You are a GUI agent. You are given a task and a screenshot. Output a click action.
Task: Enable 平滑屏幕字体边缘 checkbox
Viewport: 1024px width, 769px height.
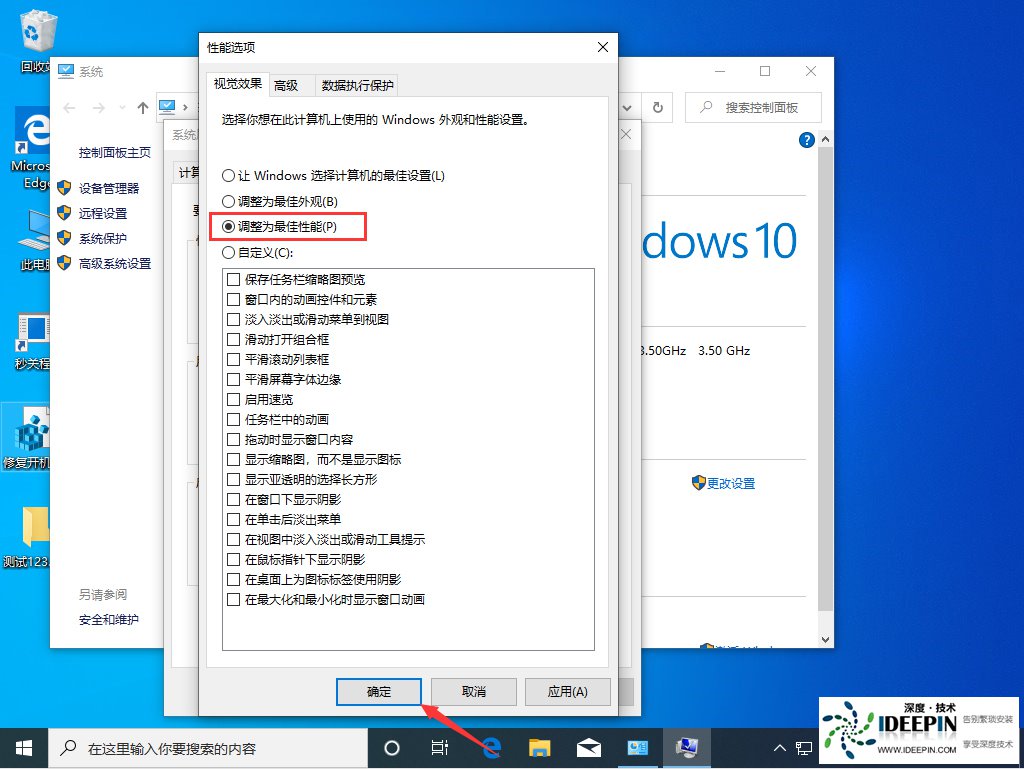click(x=233, y=379)
